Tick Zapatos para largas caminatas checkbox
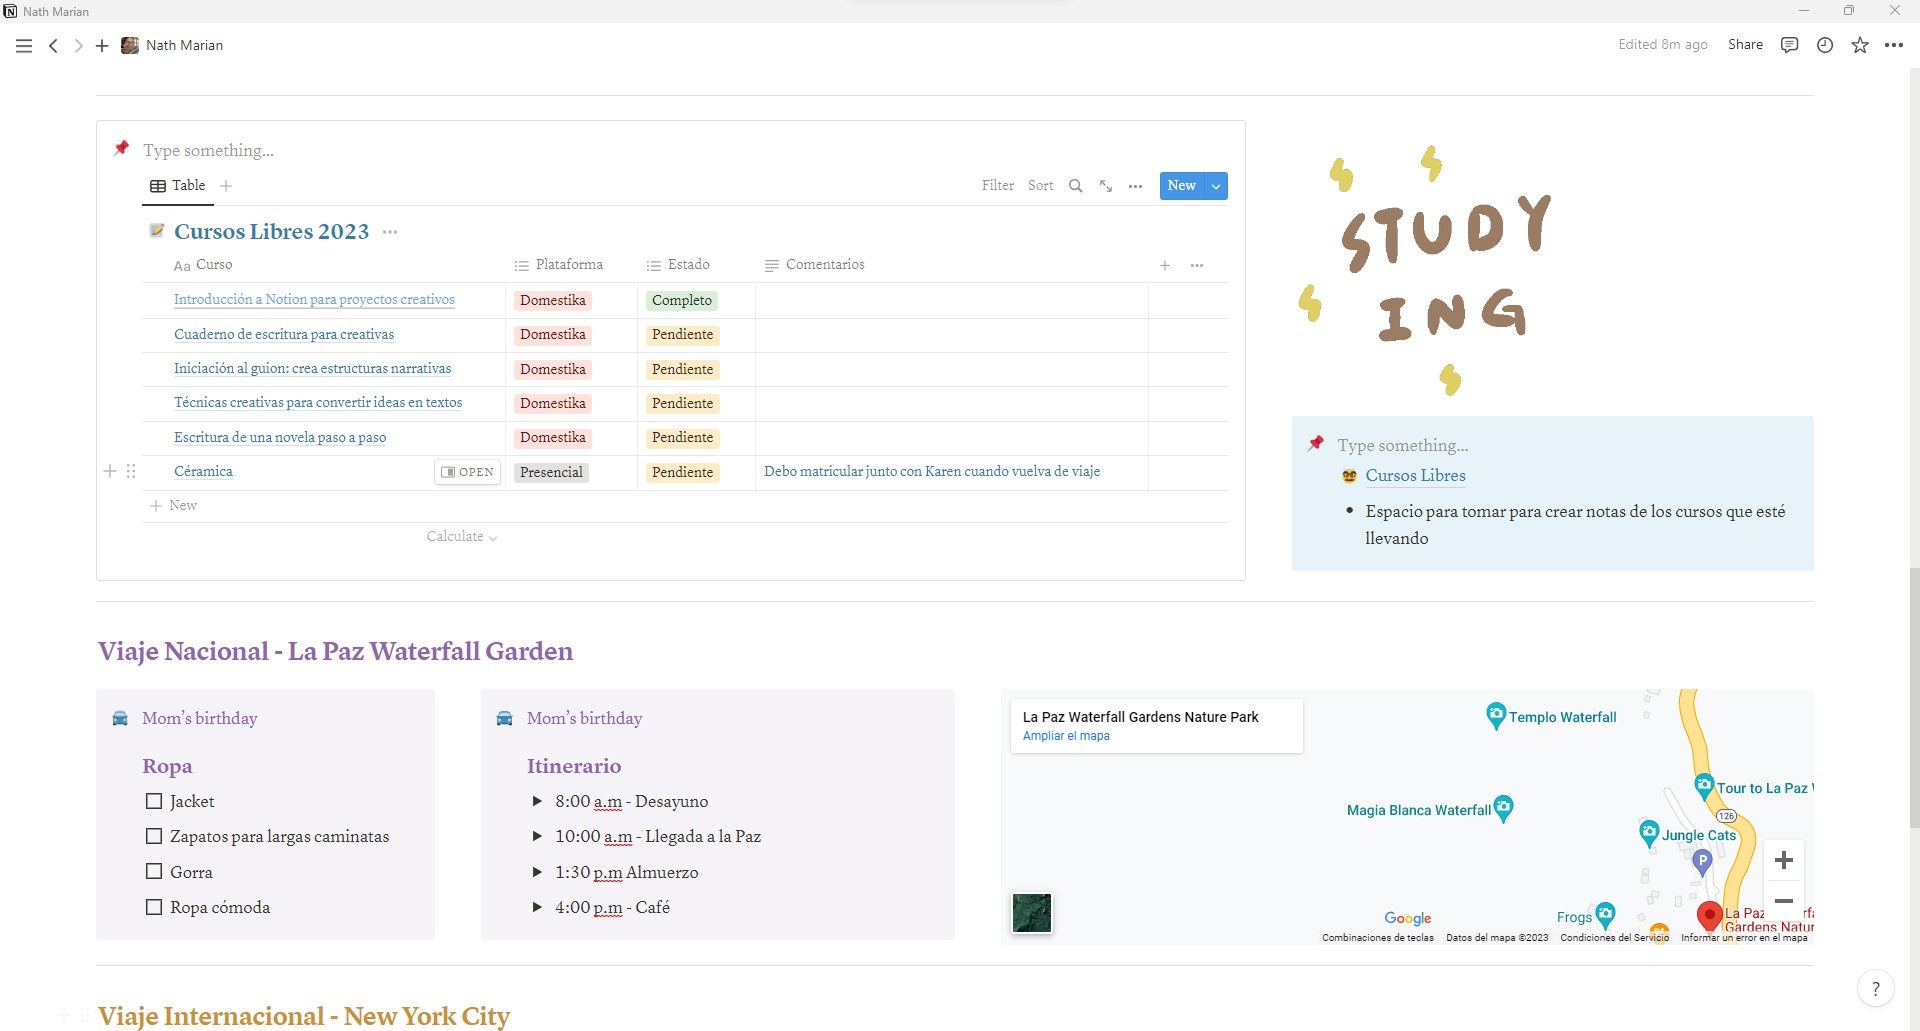Screen dimensions: 1920x1031 click(154, 836)
